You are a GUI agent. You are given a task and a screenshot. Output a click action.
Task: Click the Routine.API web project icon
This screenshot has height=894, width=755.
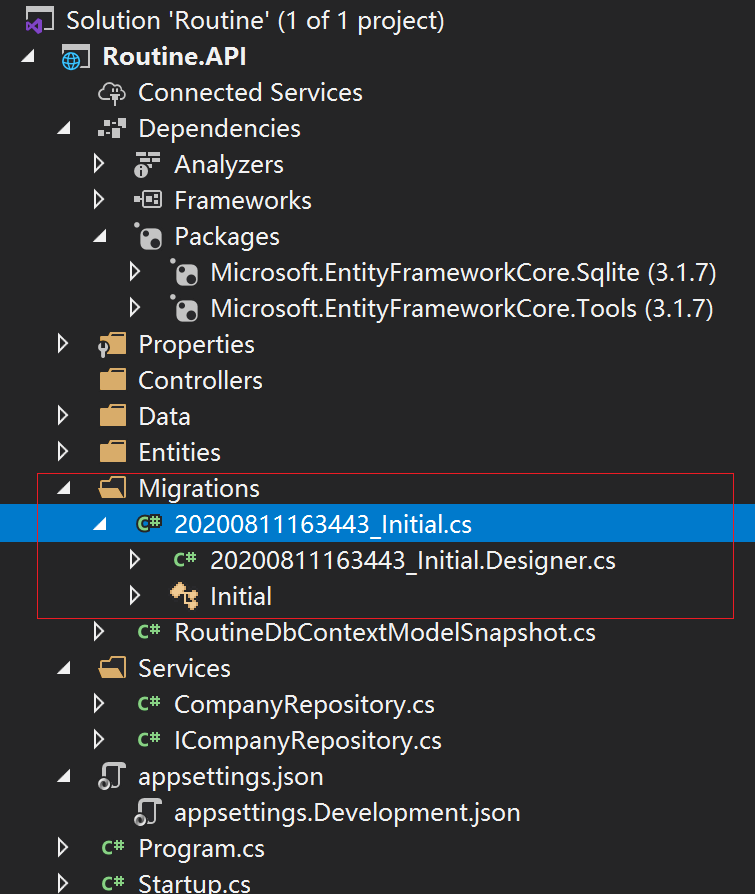[x=76, y=57]
